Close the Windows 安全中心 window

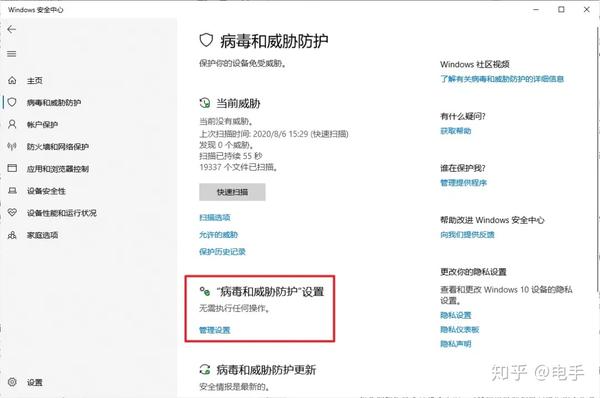click(x=586, y=9)
